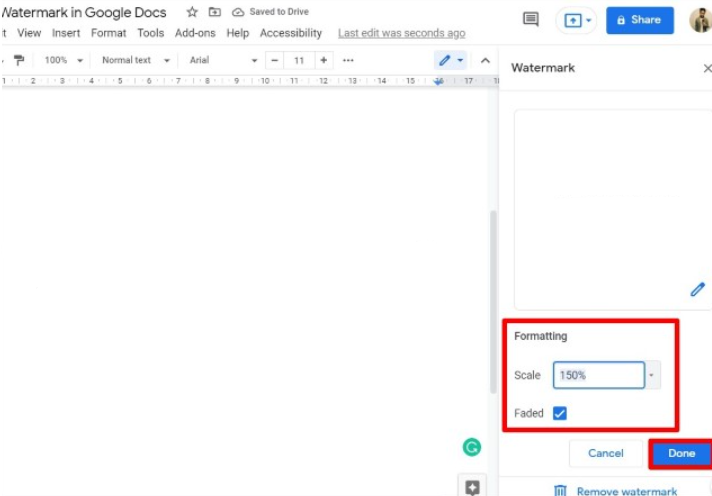Open the Add-ons menu
This screenshot has width=712, height=496.
[x=195, y=33]
